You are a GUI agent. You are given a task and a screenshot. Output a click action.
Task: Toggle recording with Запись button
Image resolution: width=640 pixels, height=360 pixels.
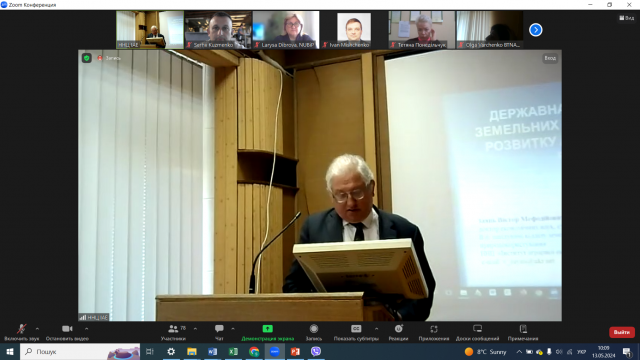[x=313, y=332]
